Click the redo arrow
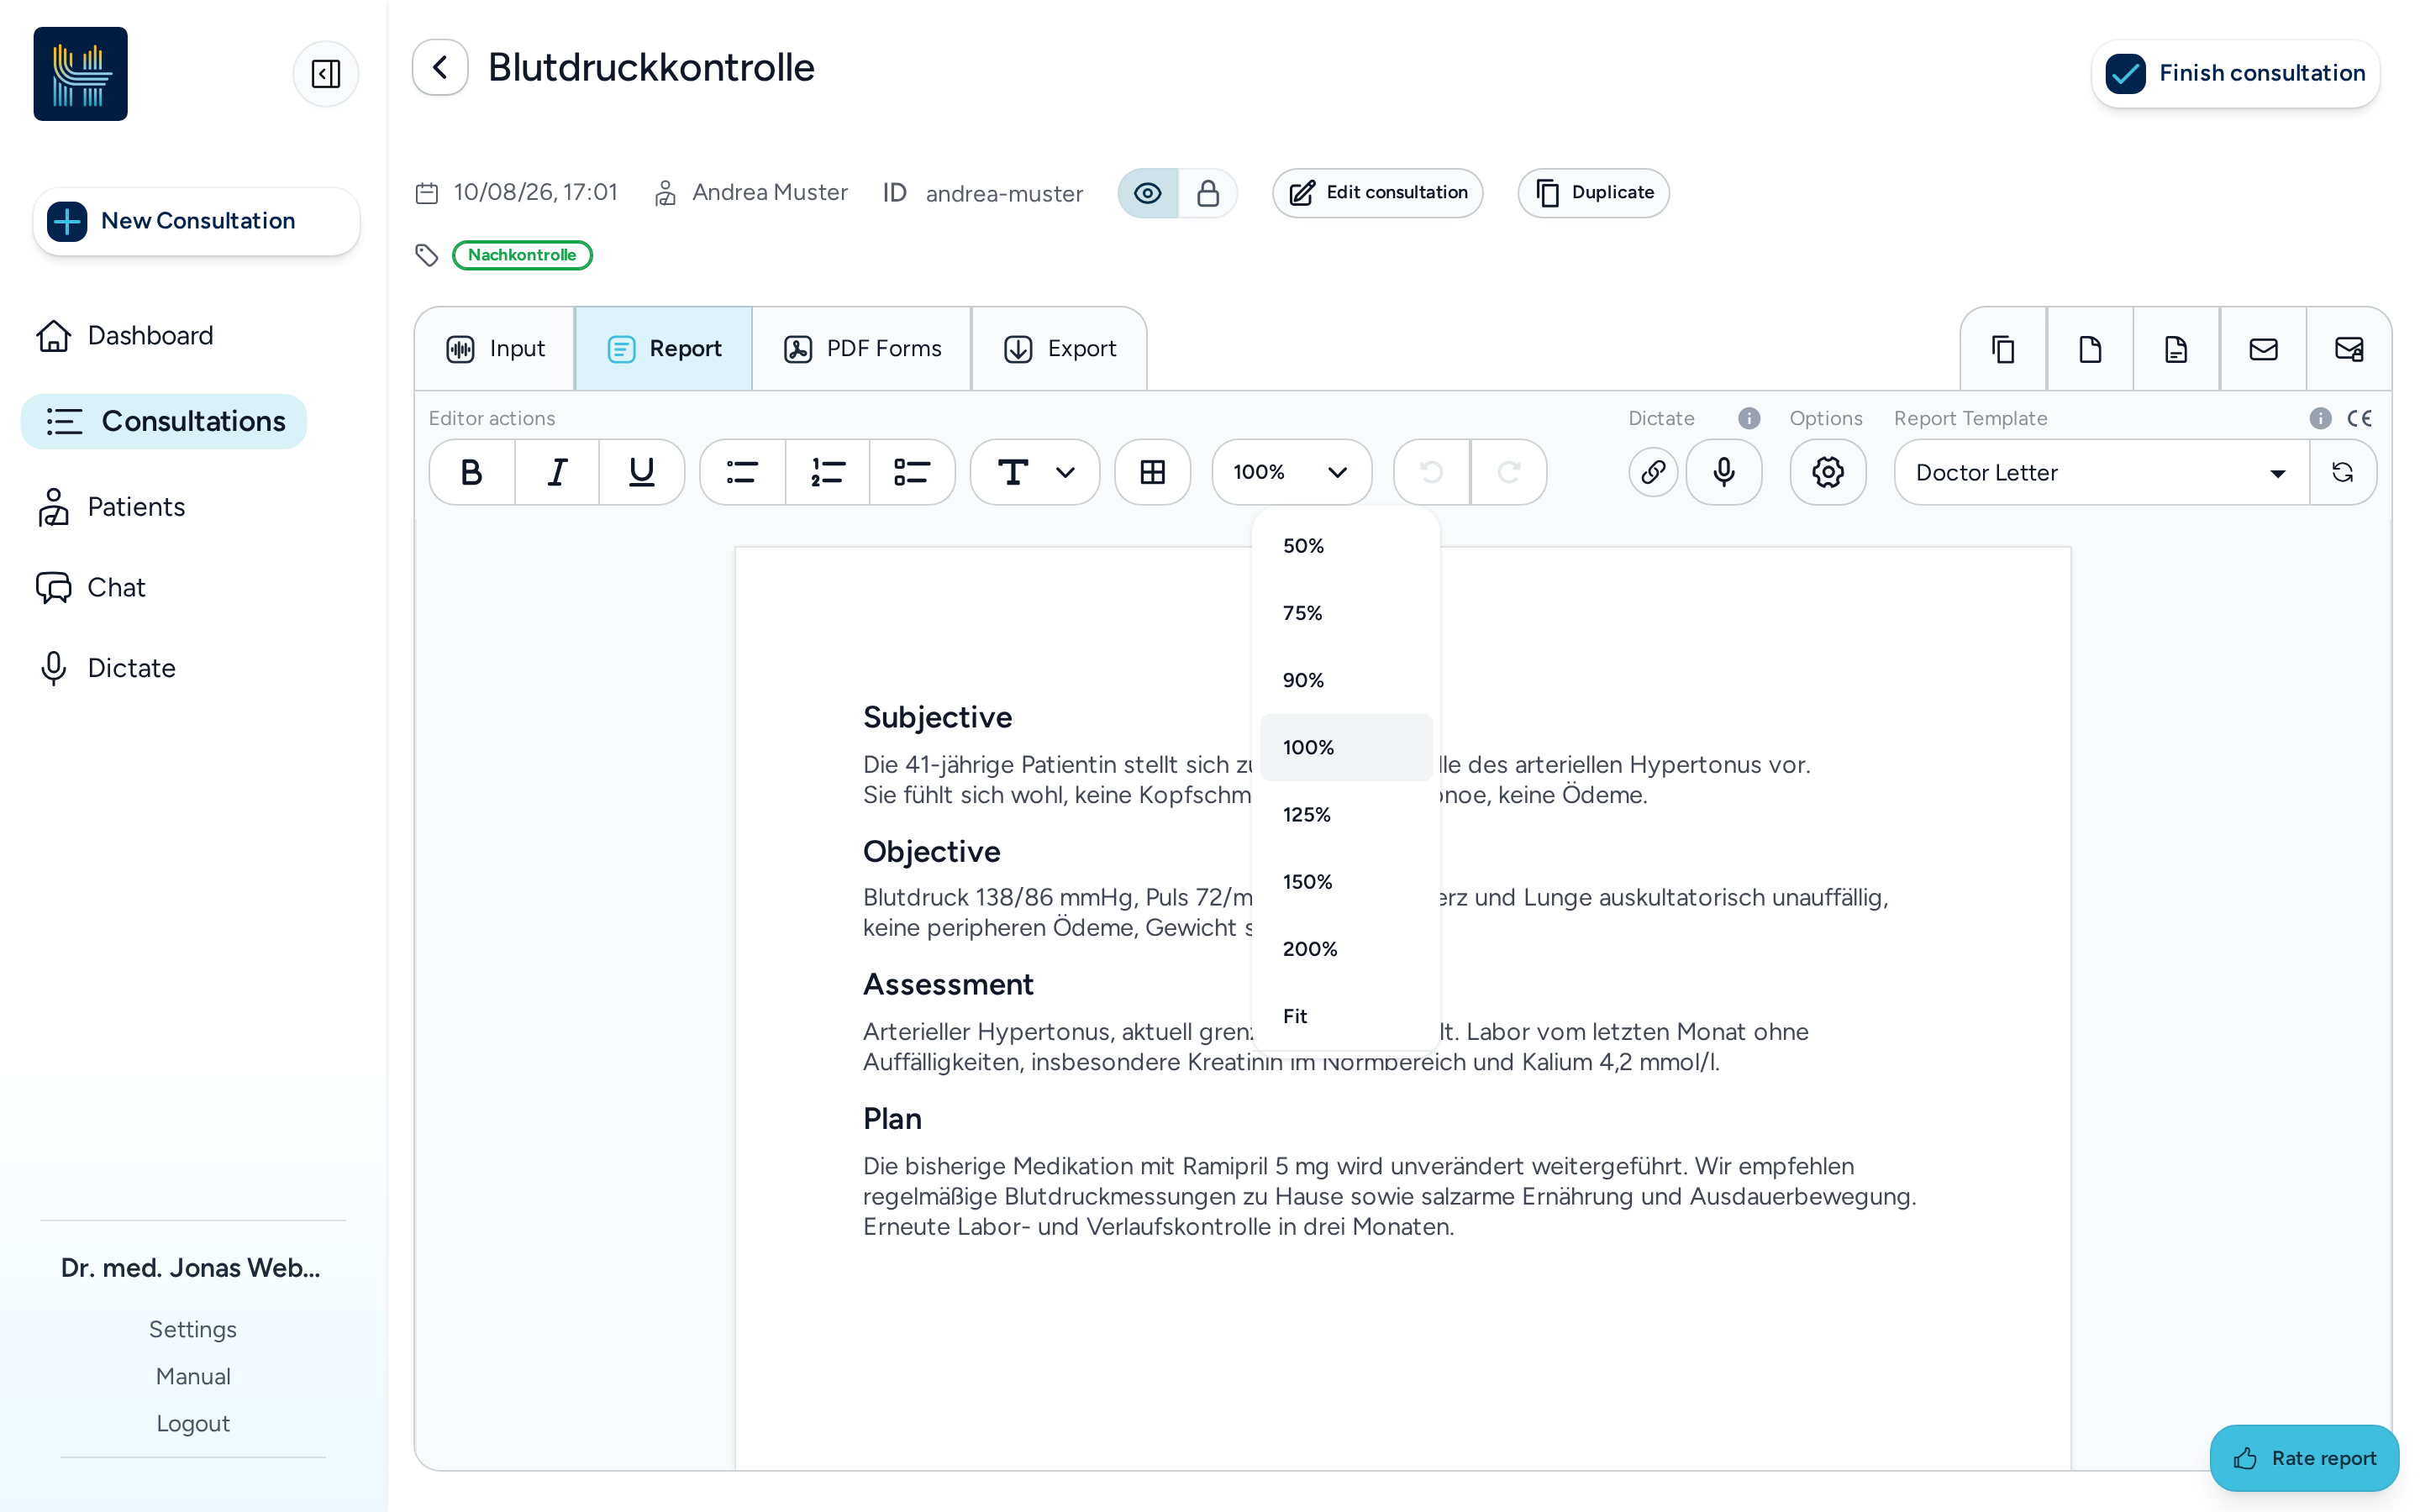The height and width of the screenshot is (1512, 2420). (1509, 472)
